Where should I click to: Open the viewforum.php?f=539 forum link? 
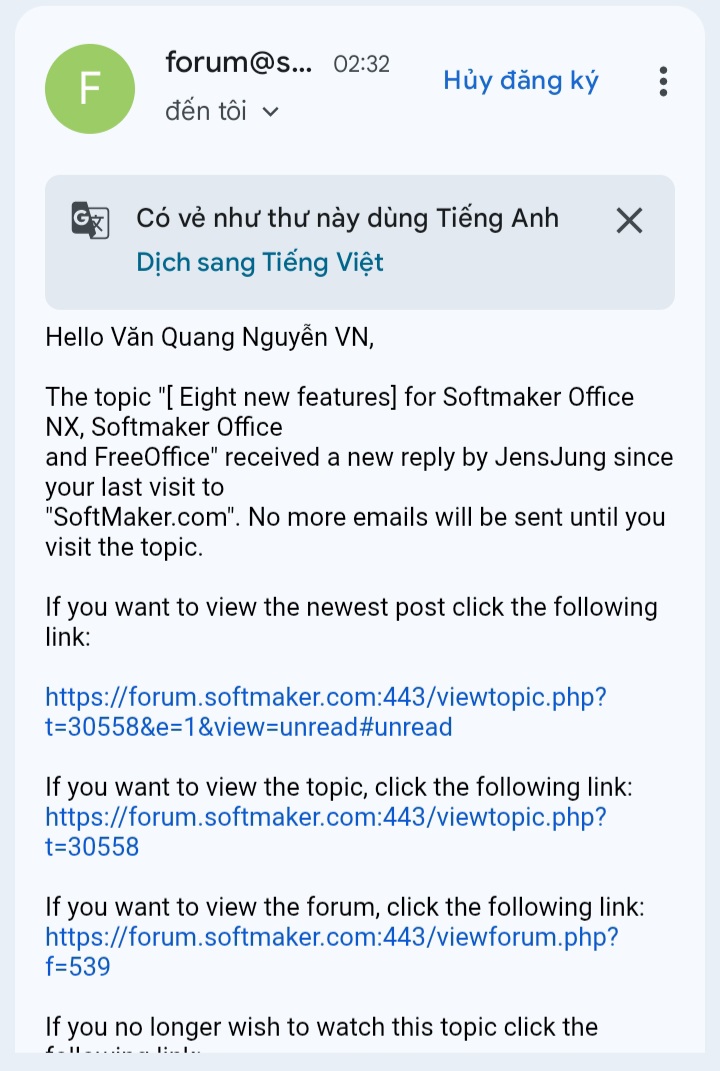[x=332, y=951]
